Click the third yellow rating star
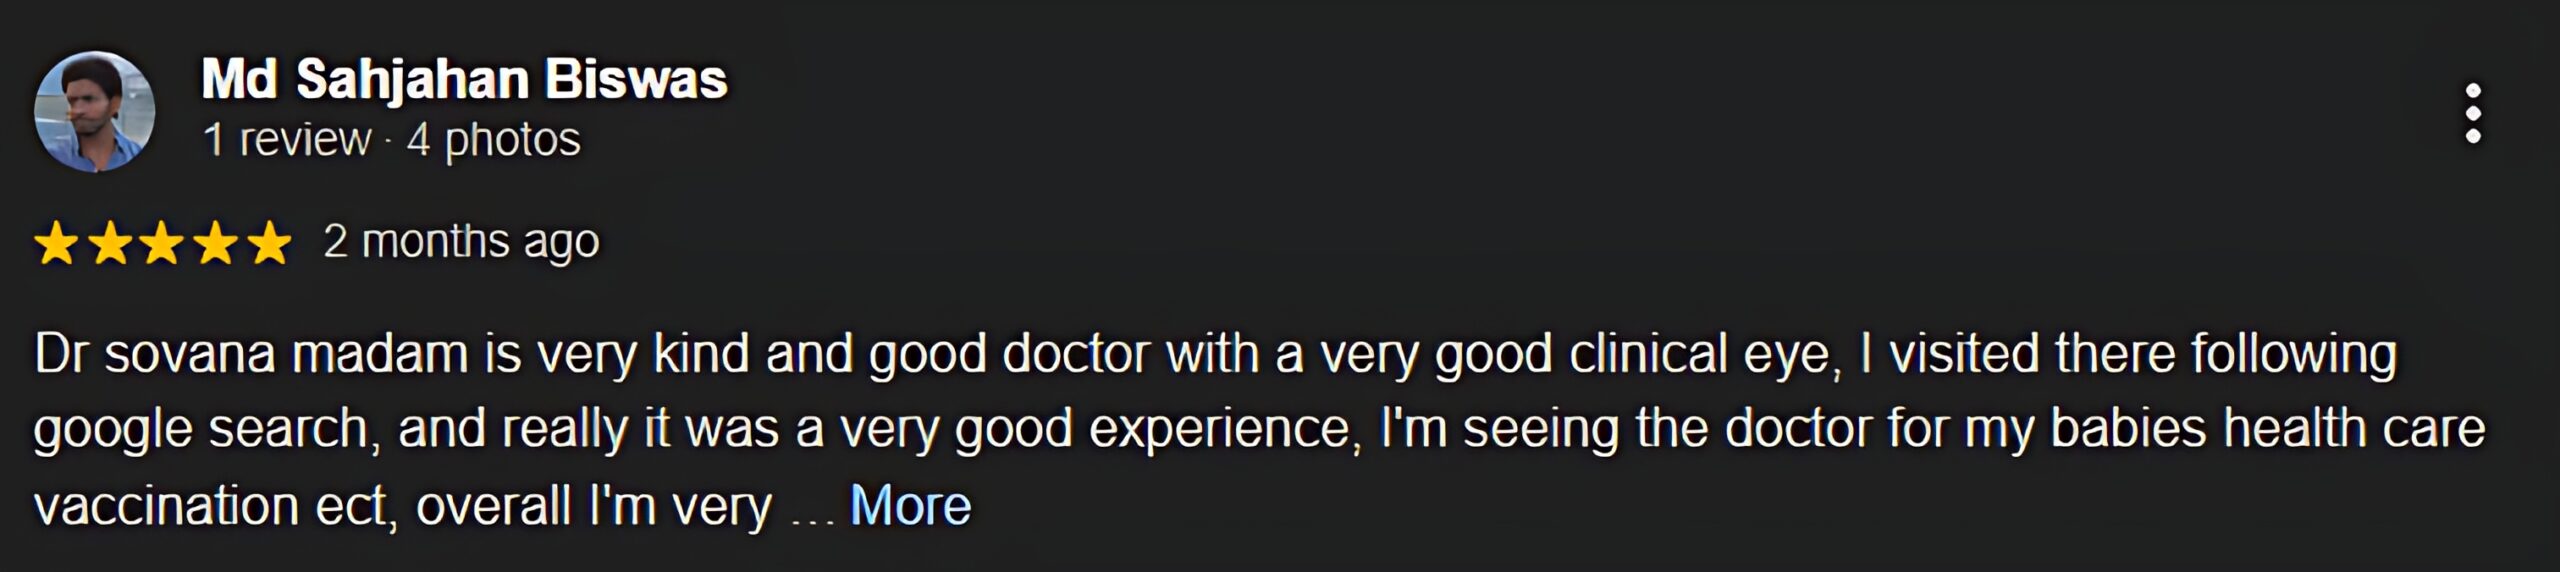Image resolution: width=2560 pixels, height=572 pixels. [163, 243]
